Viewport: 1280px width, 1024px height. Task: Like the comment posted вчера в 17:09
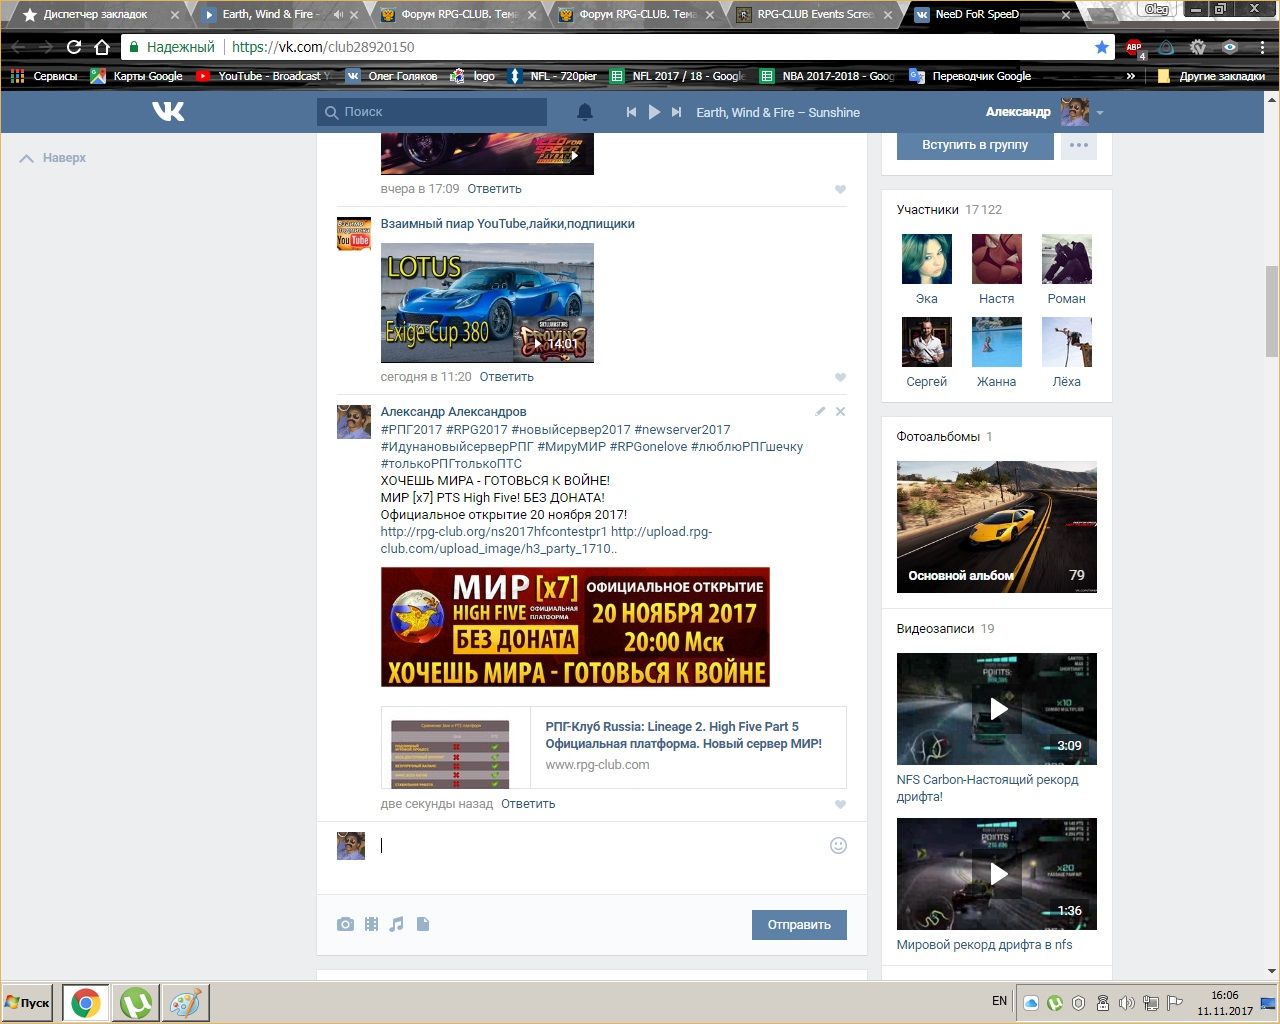(x=840, y=189)
